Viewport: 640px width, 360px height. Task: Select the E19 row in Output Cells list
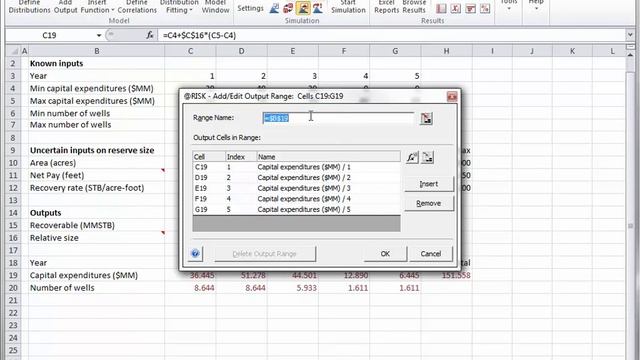[x=296, y=188]
